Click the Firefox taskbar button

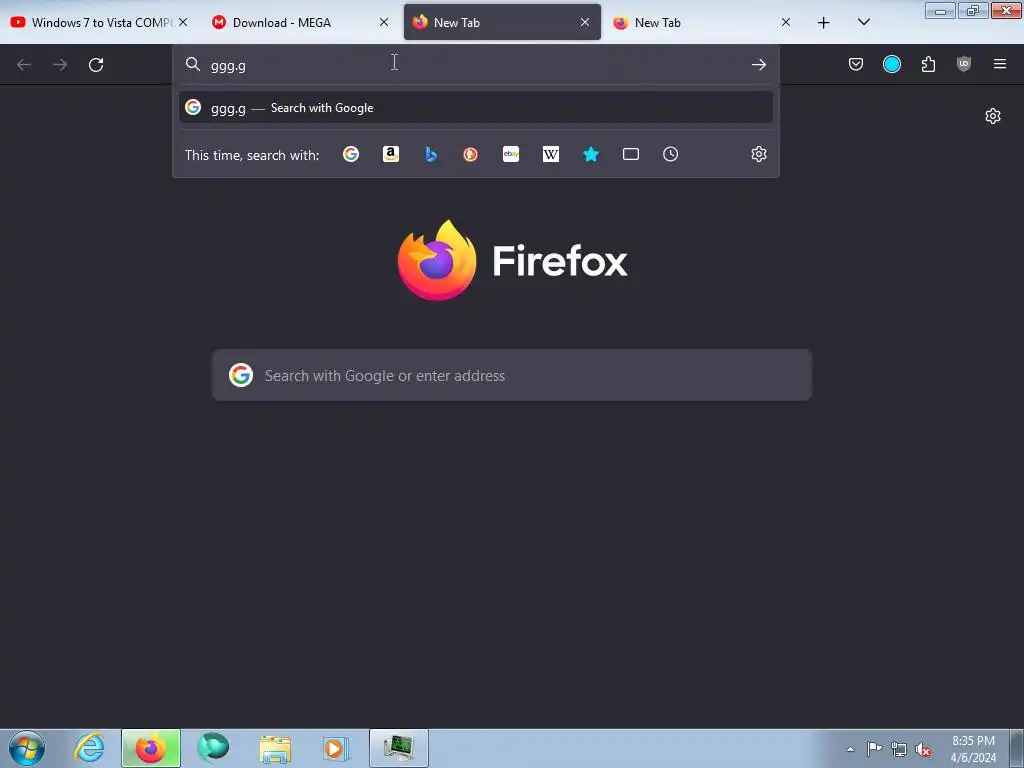pos(151,748)
